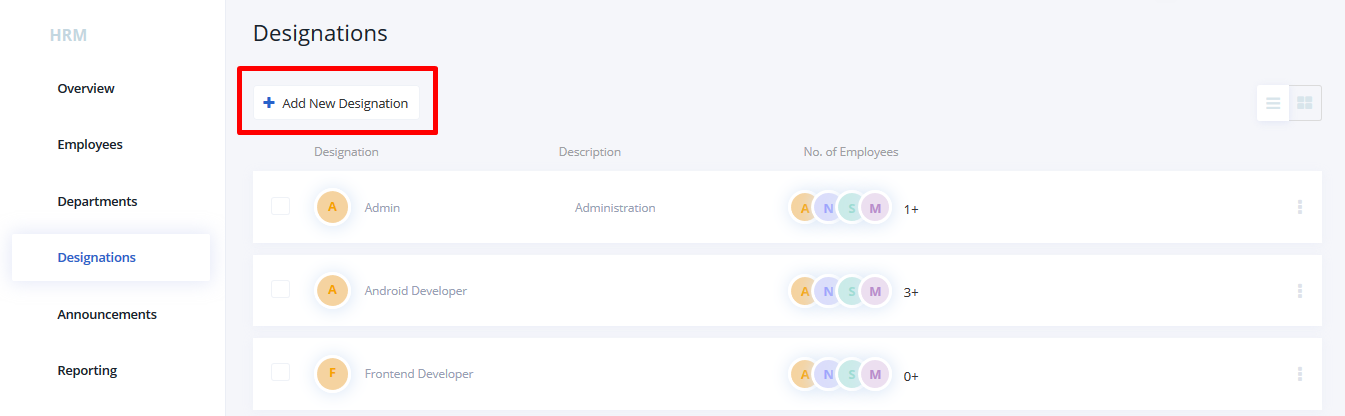The width and height of the screenshot is (1345, 416).
Task: Tick the checkbox for Frontend Developer row
Action: [x=281, y=372]
